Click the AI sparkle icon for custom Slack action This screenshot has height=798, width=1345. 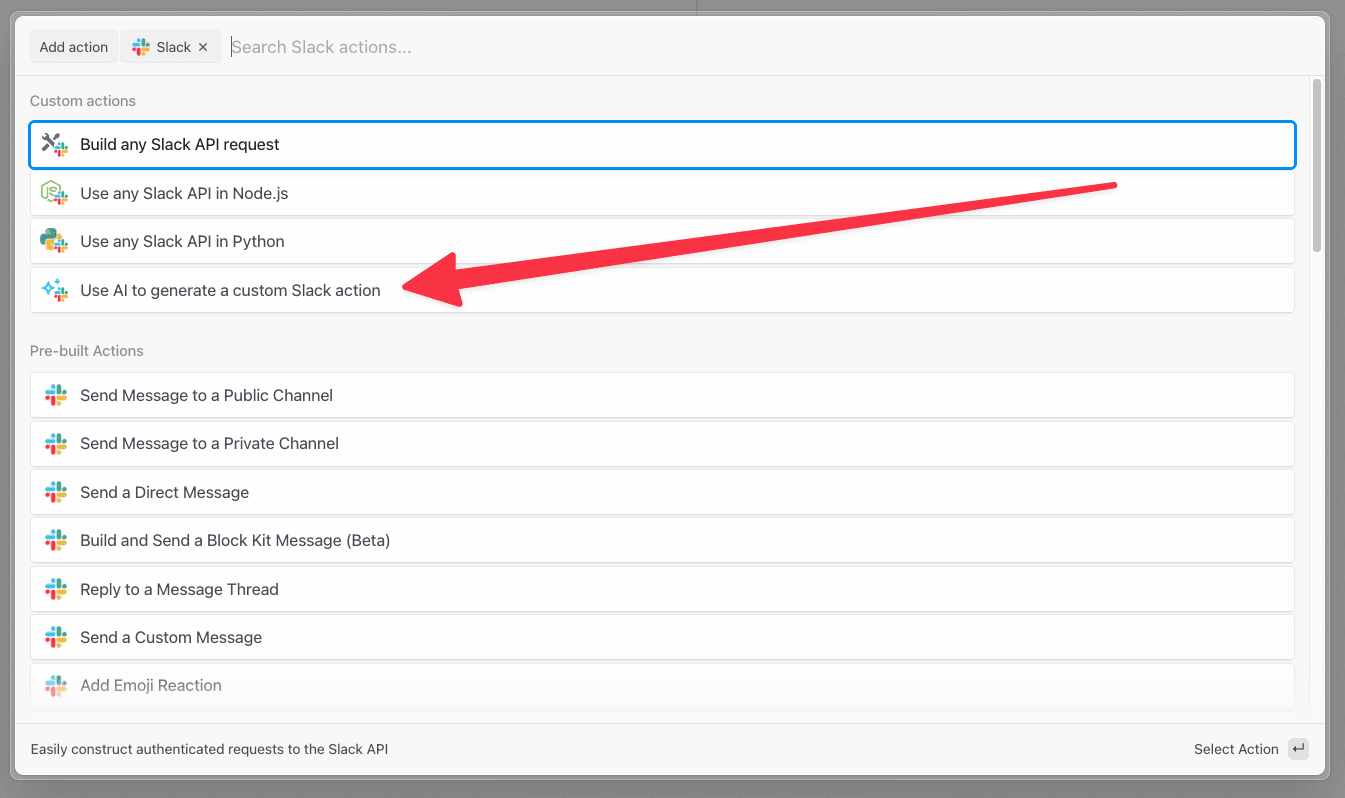tap(54, 290)
